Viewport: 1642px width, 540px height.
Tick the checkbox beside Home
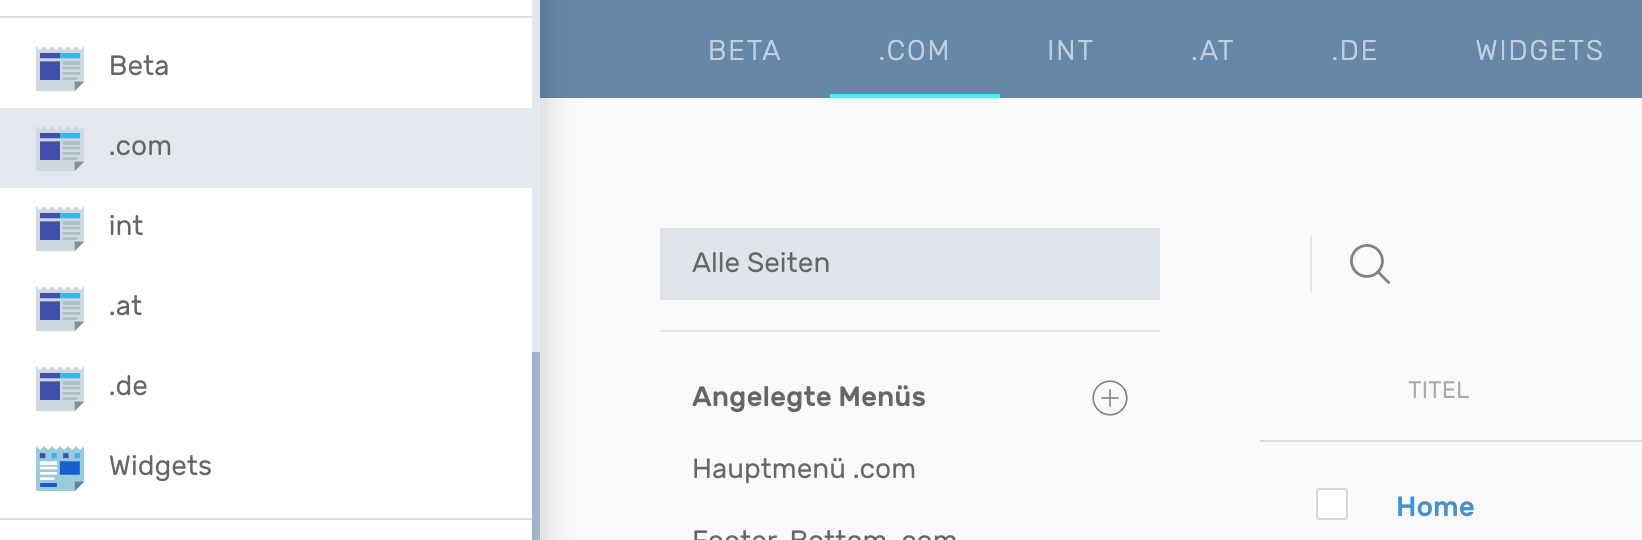click(1331, 504)
